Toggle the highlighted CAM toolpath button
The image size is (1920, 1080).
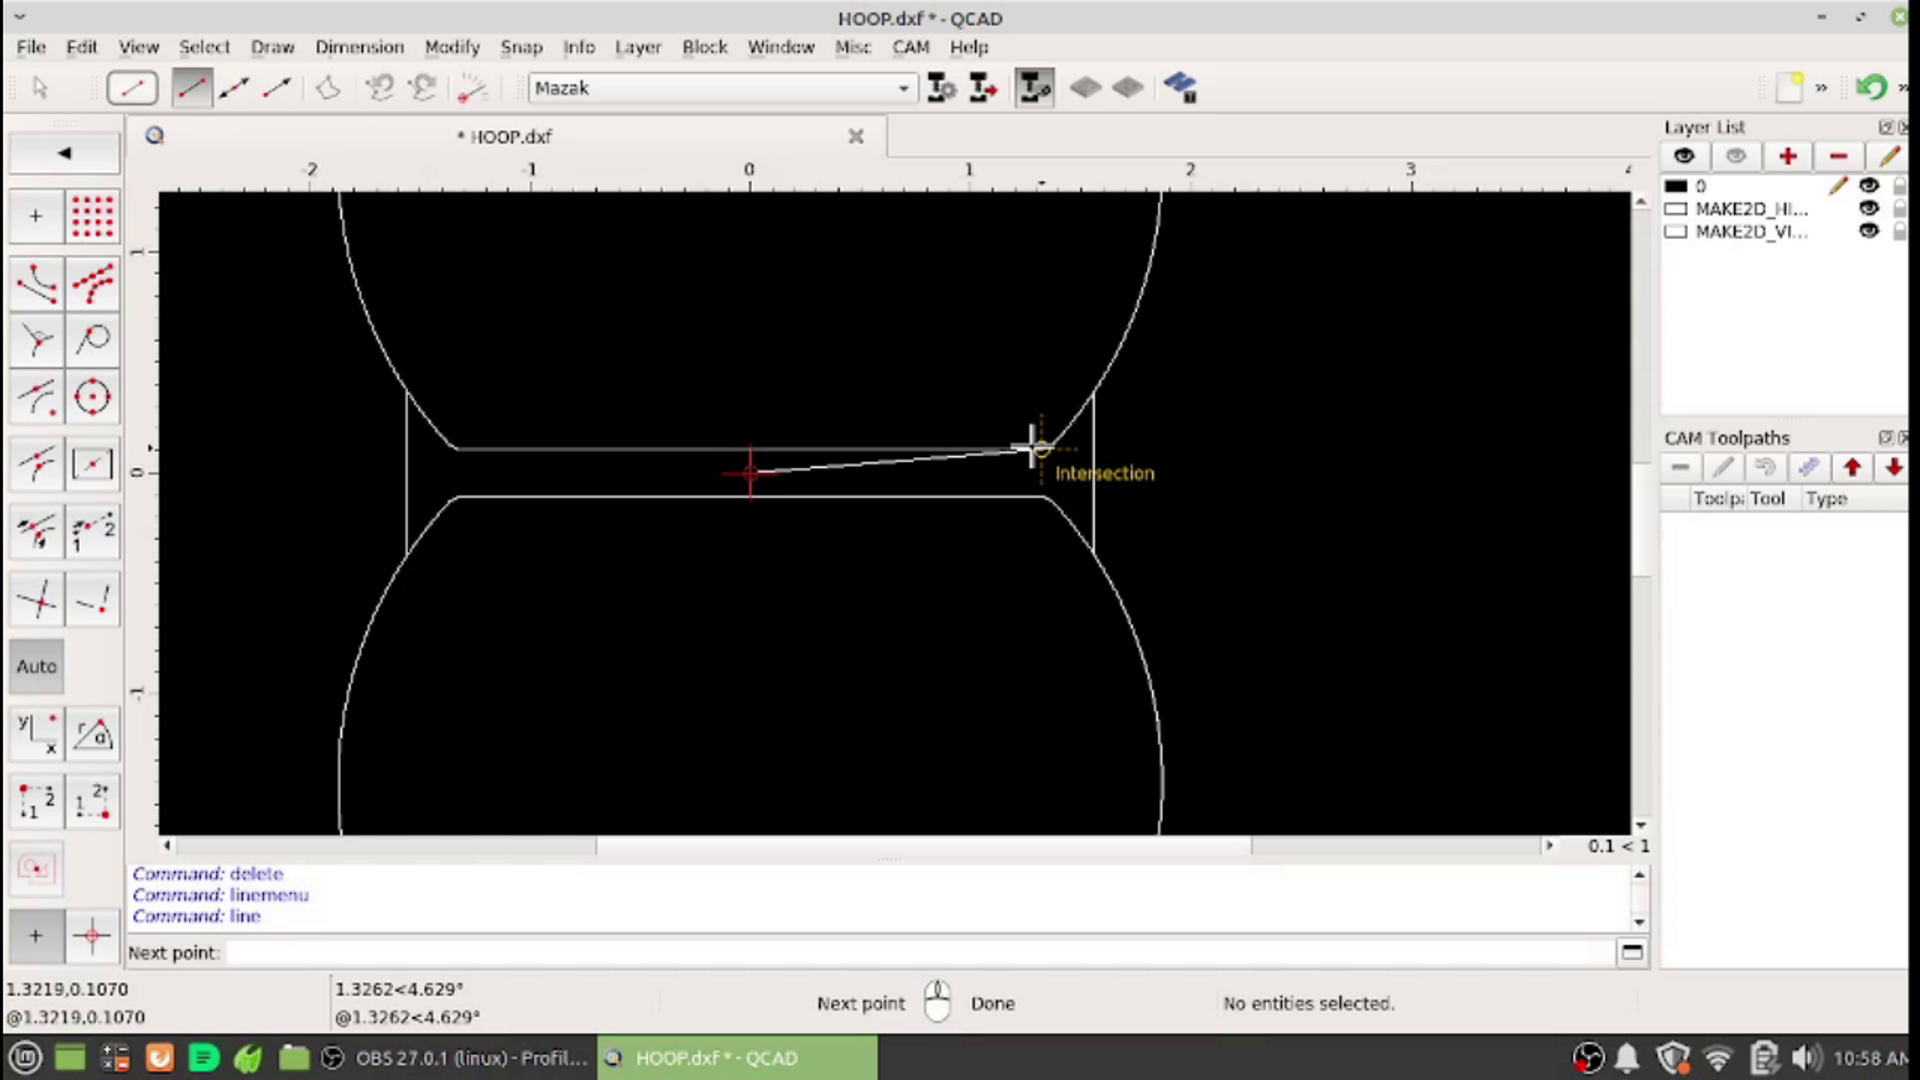coord(1034,88)
